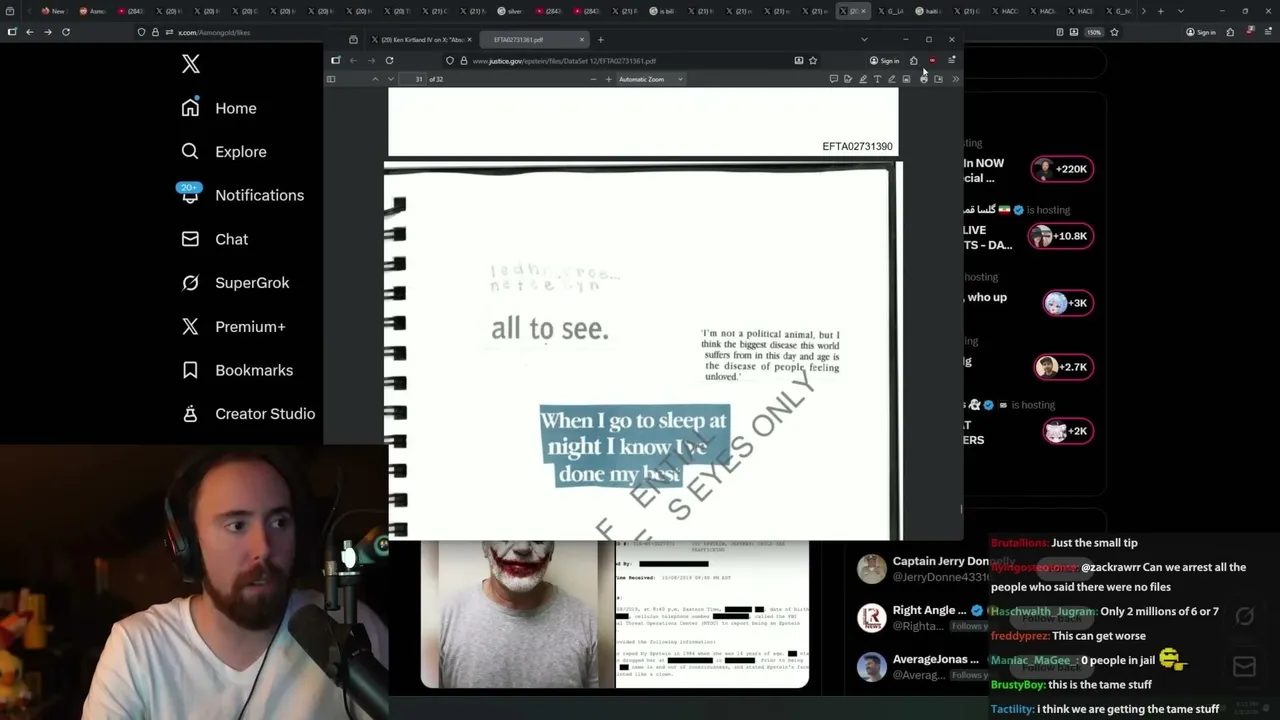The width and height of the screenshot is (1280, 720).
Task: Go forward in the front PDF window
Action: click(x=371, y=60)
